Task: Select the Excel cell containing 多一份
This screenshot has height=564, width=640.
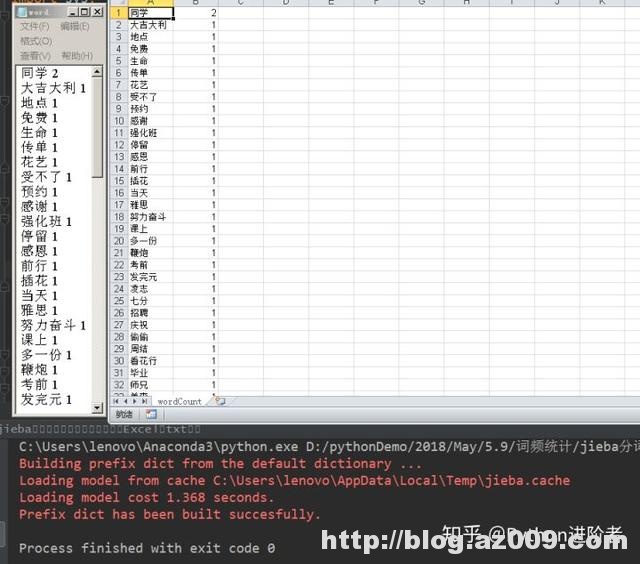Action: [x=150, y=241]
